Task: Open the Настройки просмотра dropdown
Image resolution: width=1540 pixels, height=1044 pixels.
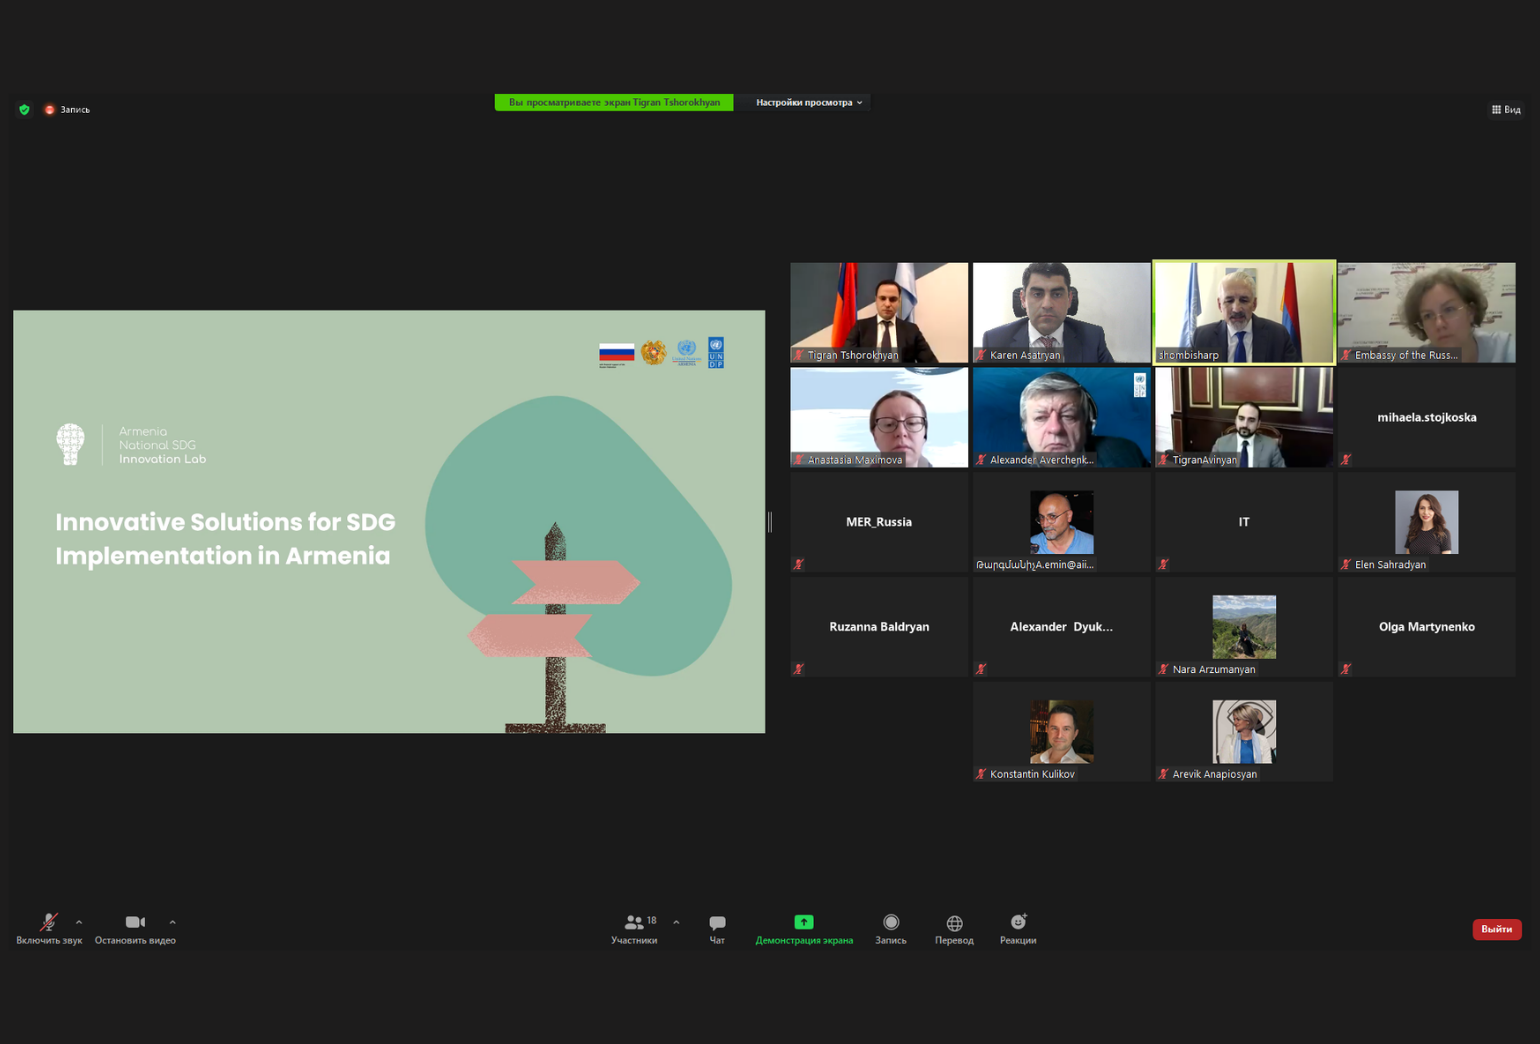Action: [808, 103]
